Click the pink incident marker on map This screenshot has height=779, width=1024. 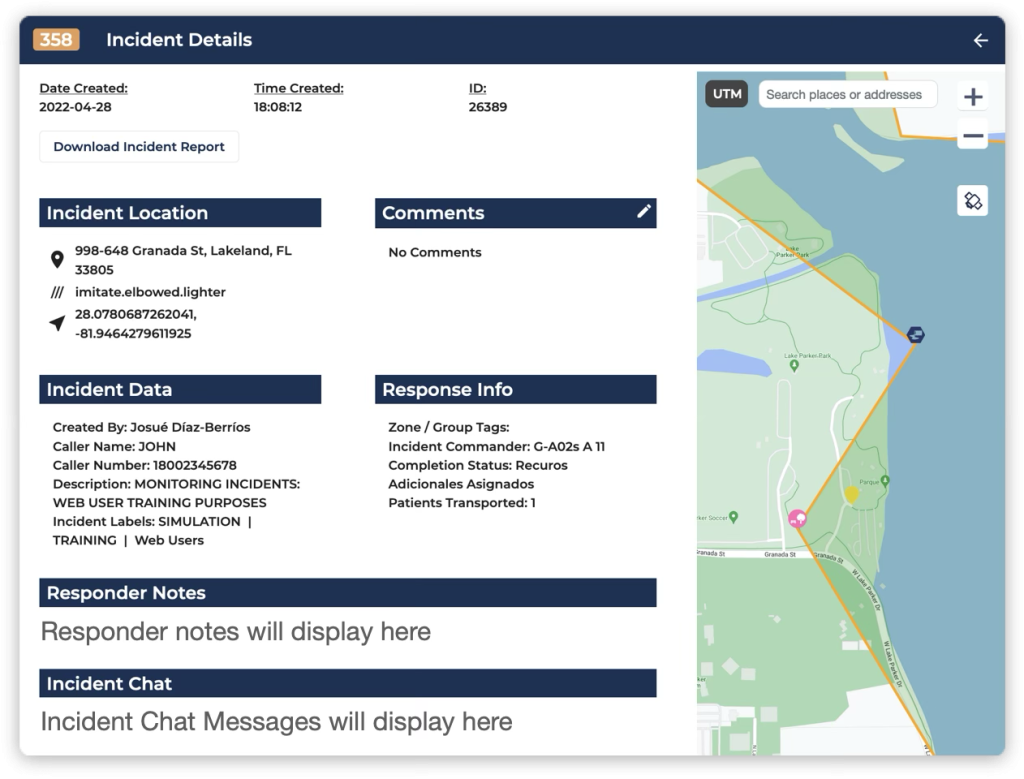coord(797,518)
